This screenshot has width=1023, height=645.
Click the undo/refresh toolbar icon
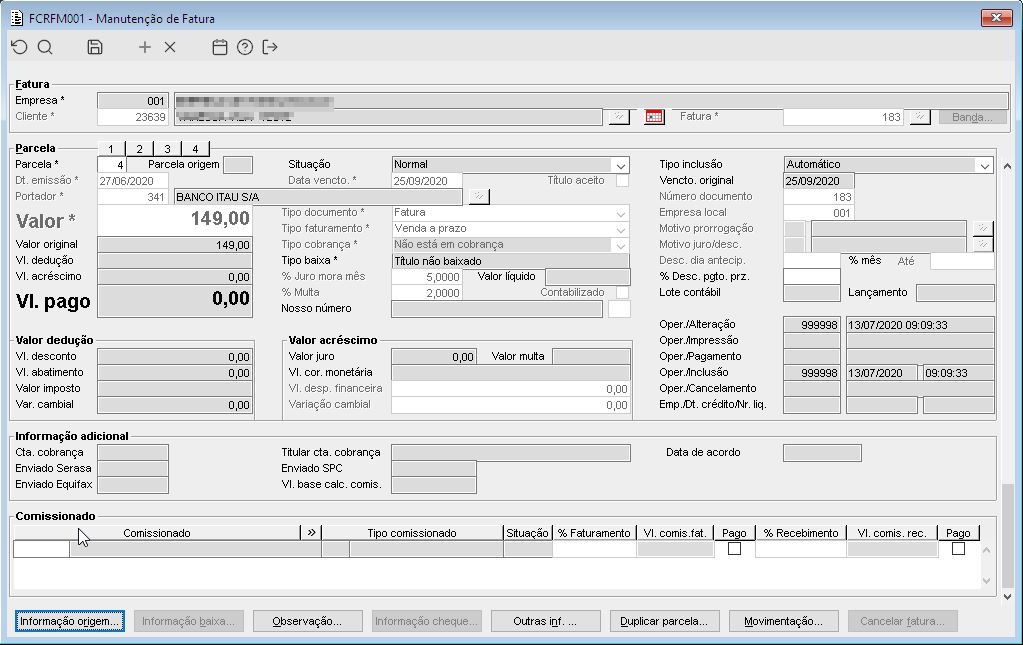coord(19,47)
